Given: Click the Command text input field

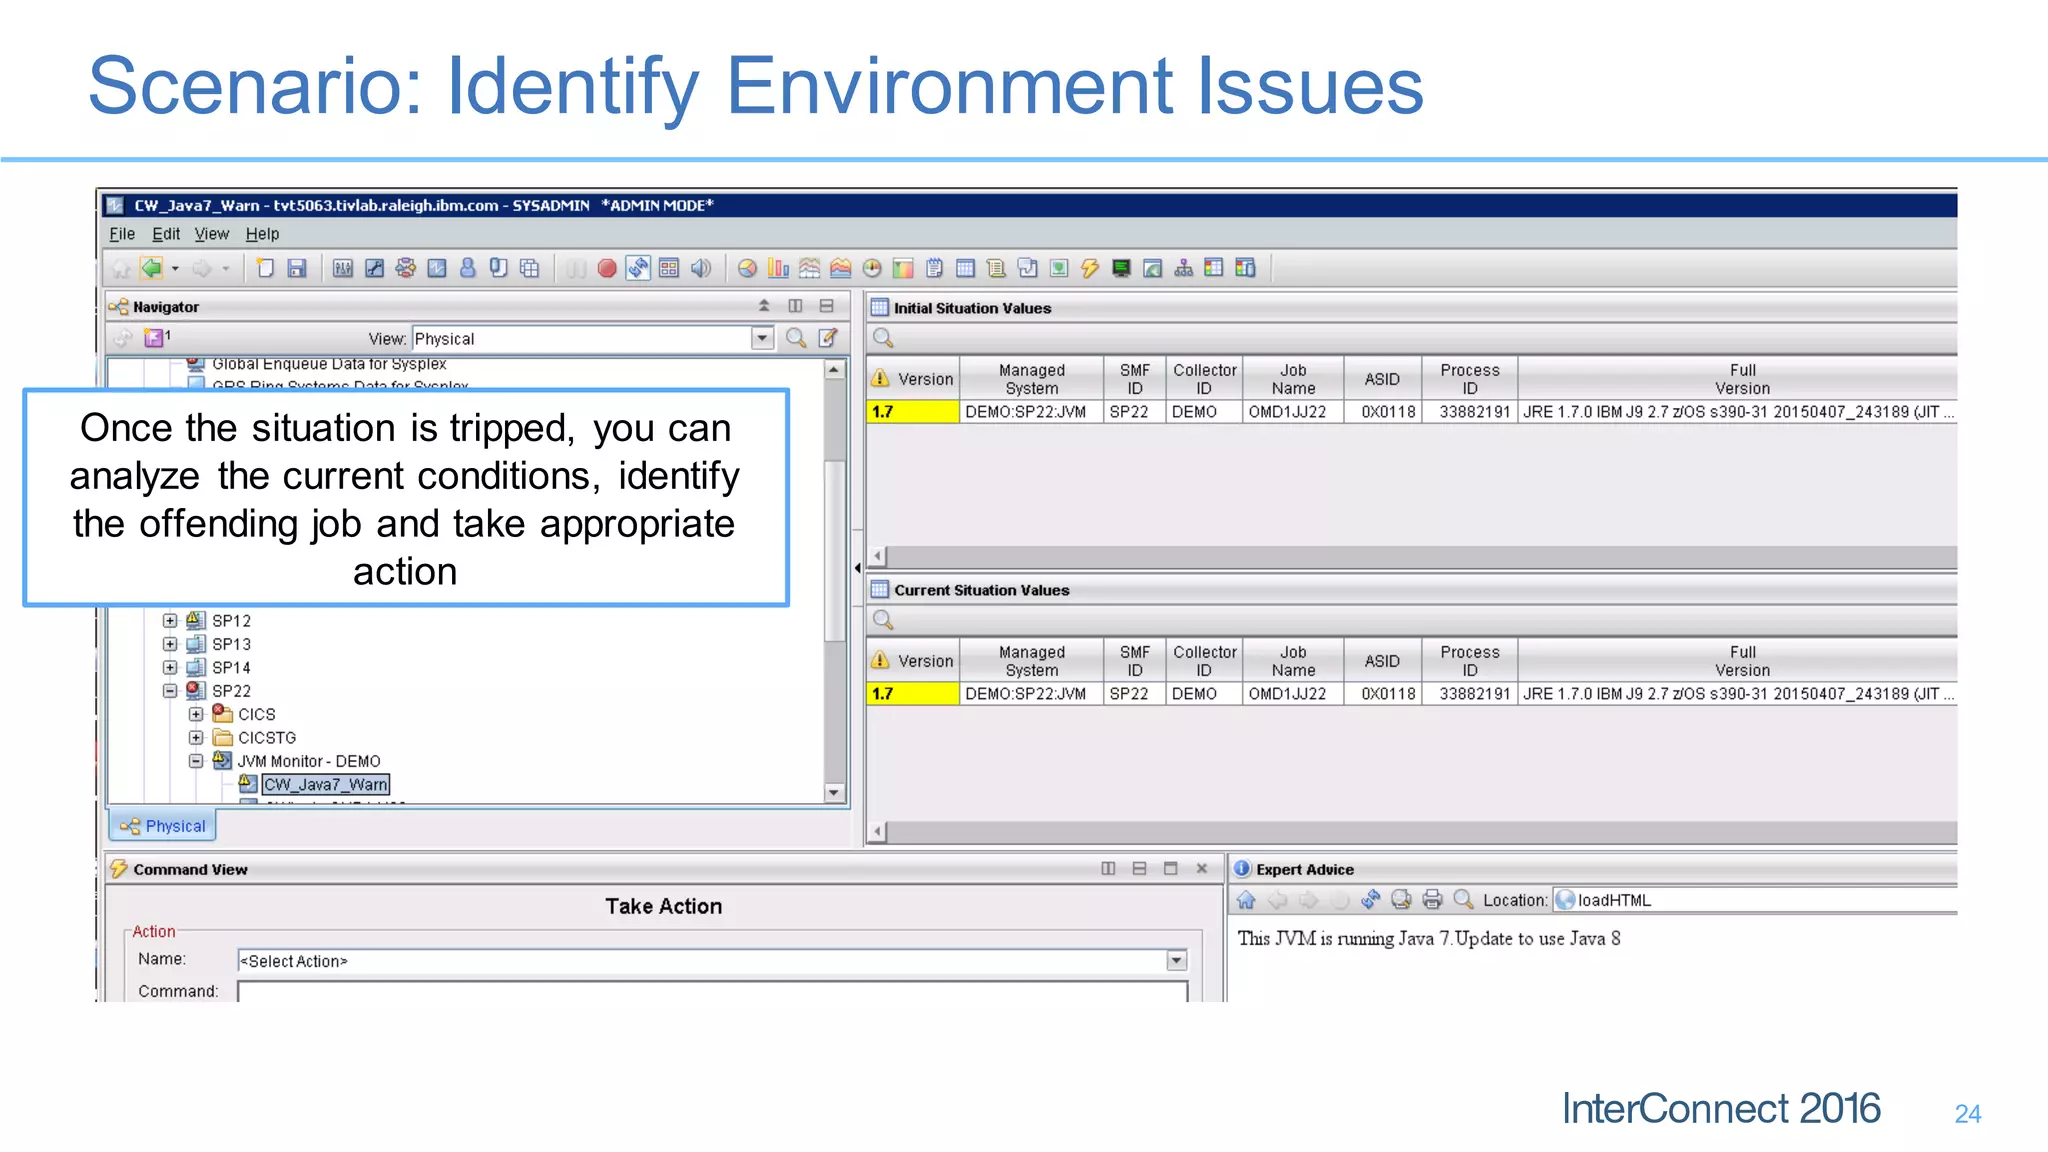Looking at the screenshot, I should (x=712, y=991).
